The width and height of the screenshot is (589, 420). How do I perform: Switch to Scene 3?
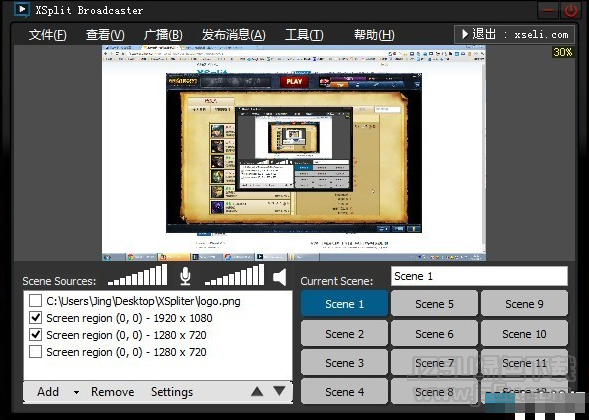click(x=344, y=363)
